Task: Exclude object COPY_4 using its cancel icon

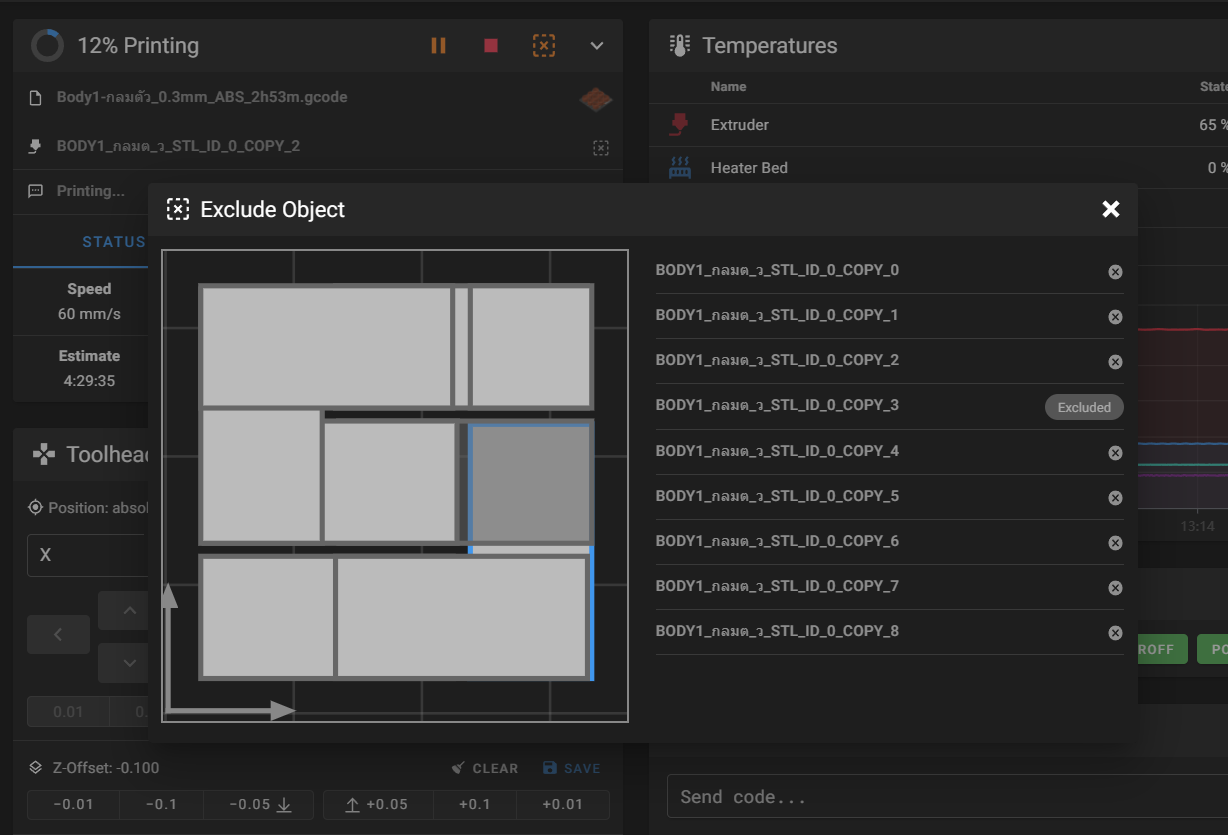Action: (1115, 453)
